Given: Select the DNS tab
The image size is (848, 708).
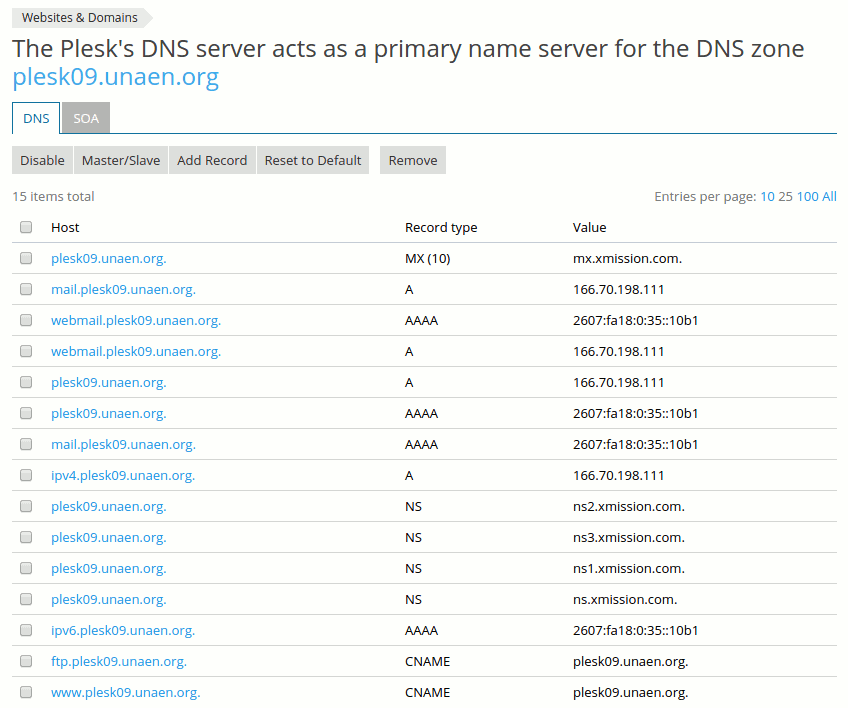Looking at the screenshot, I should [36, 118].
